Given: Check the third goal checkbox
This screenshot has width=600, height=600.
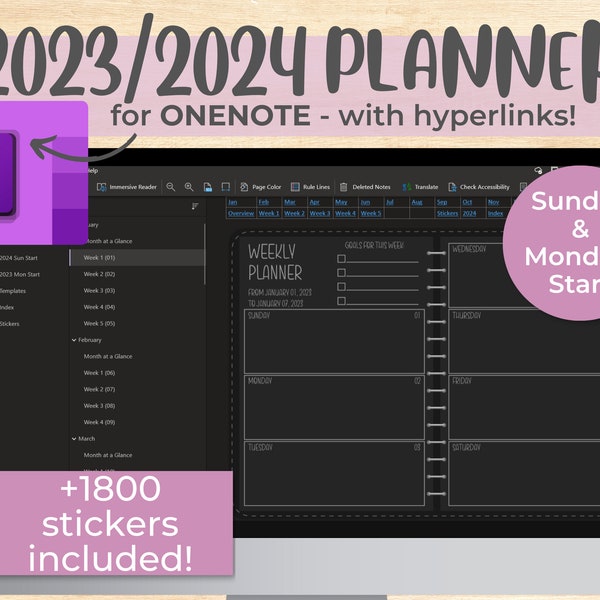Looking at the screenshot, I should click(x=341, y=287).
